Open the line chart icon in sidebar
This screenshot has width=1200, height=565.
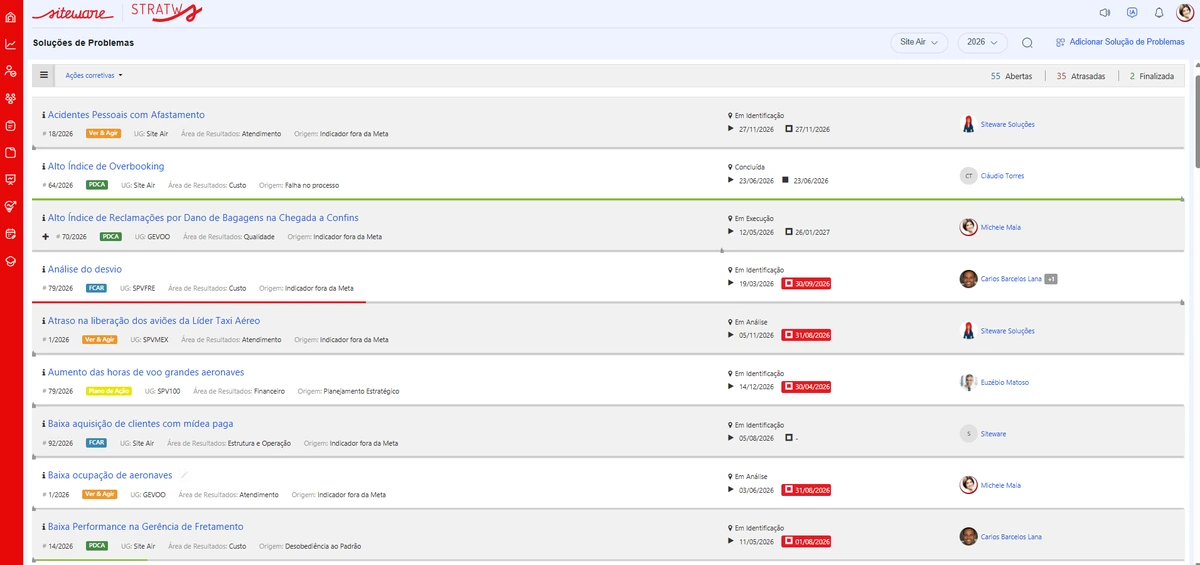click(x=11, y=44)
